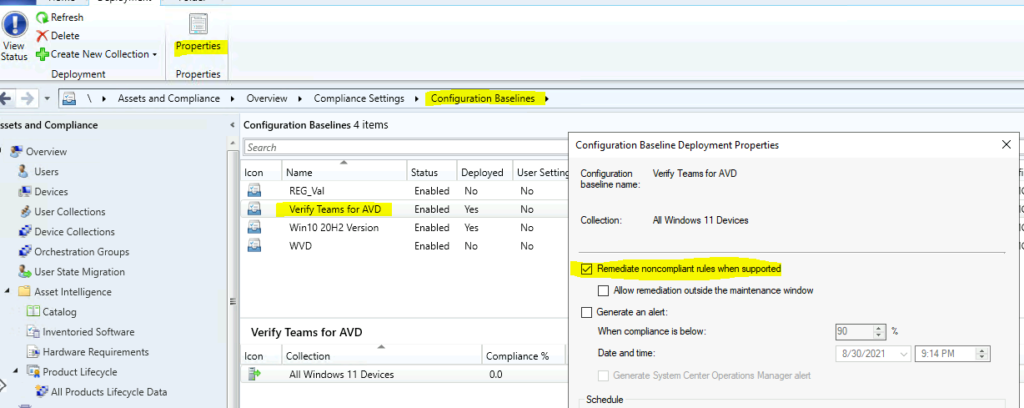Select Hardware Requirements tree item
The image size is (1024, 408).
pos(95,352)
